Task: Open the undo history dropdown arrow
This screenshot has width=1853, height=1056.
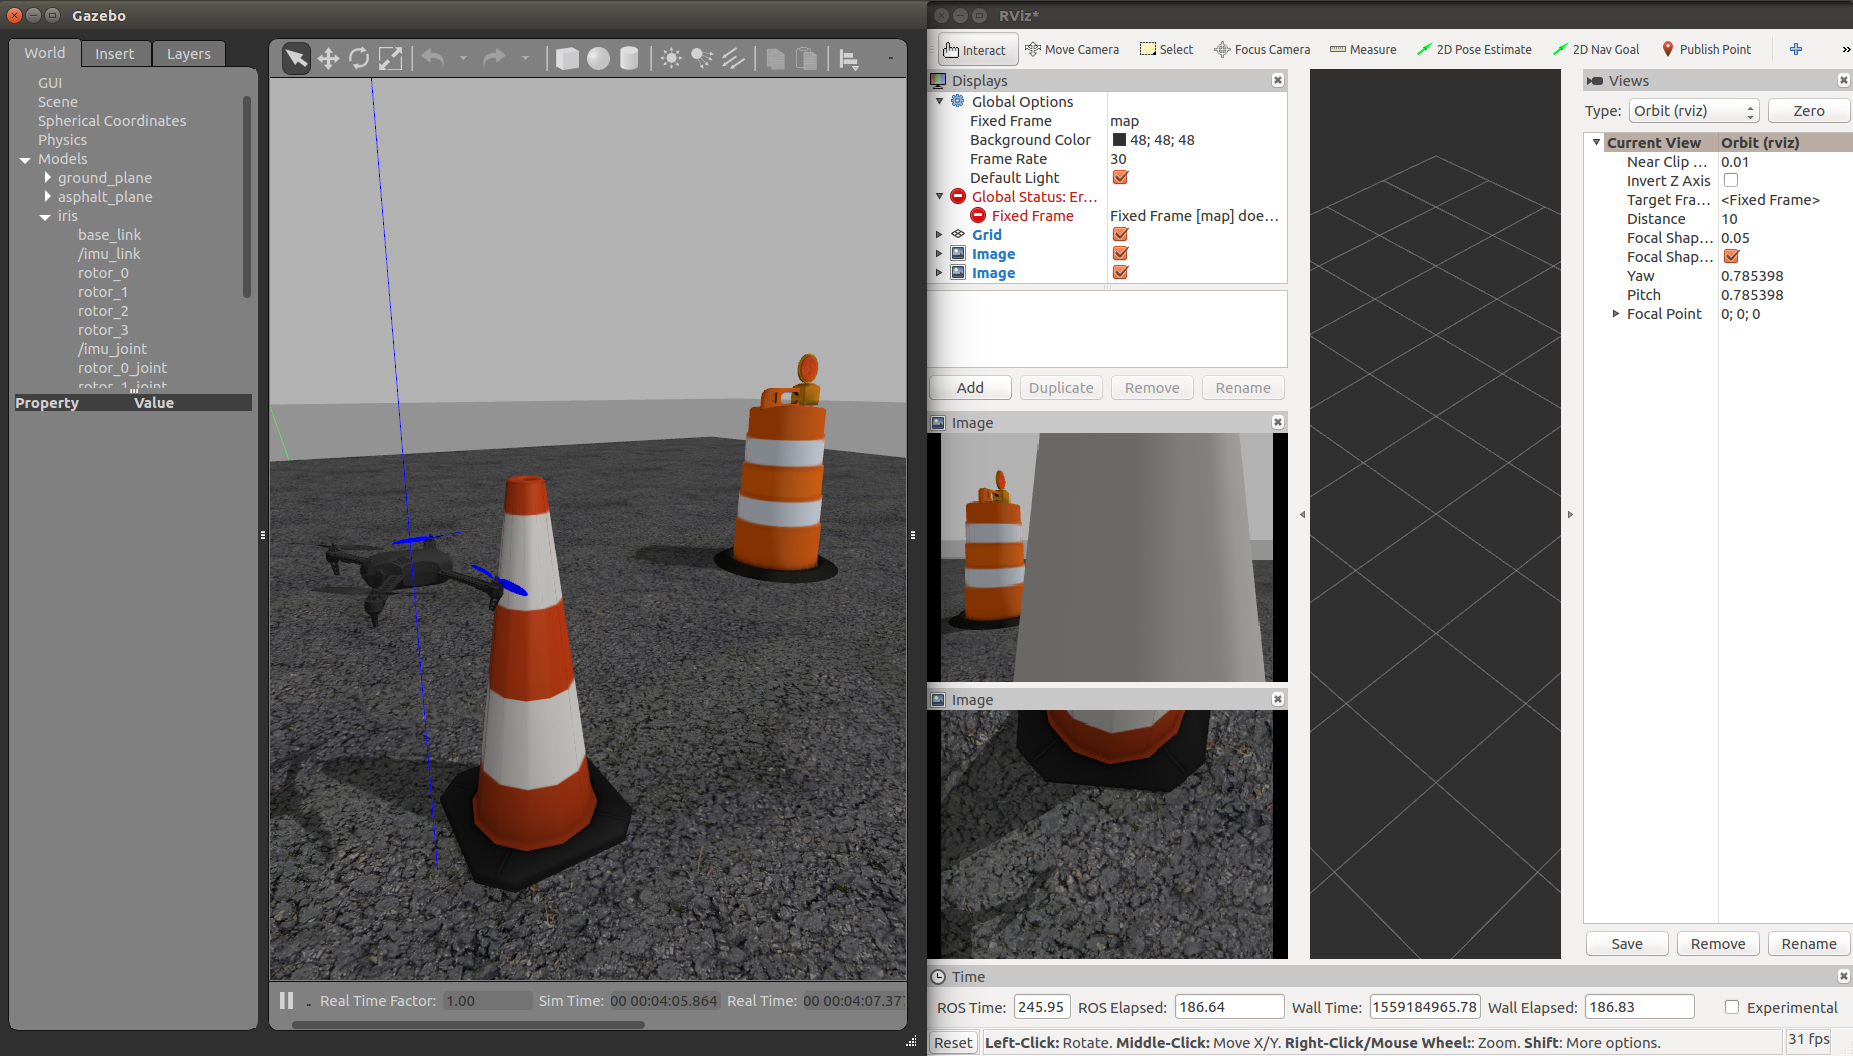Action: pyautogui.click(x=463, y=58)
